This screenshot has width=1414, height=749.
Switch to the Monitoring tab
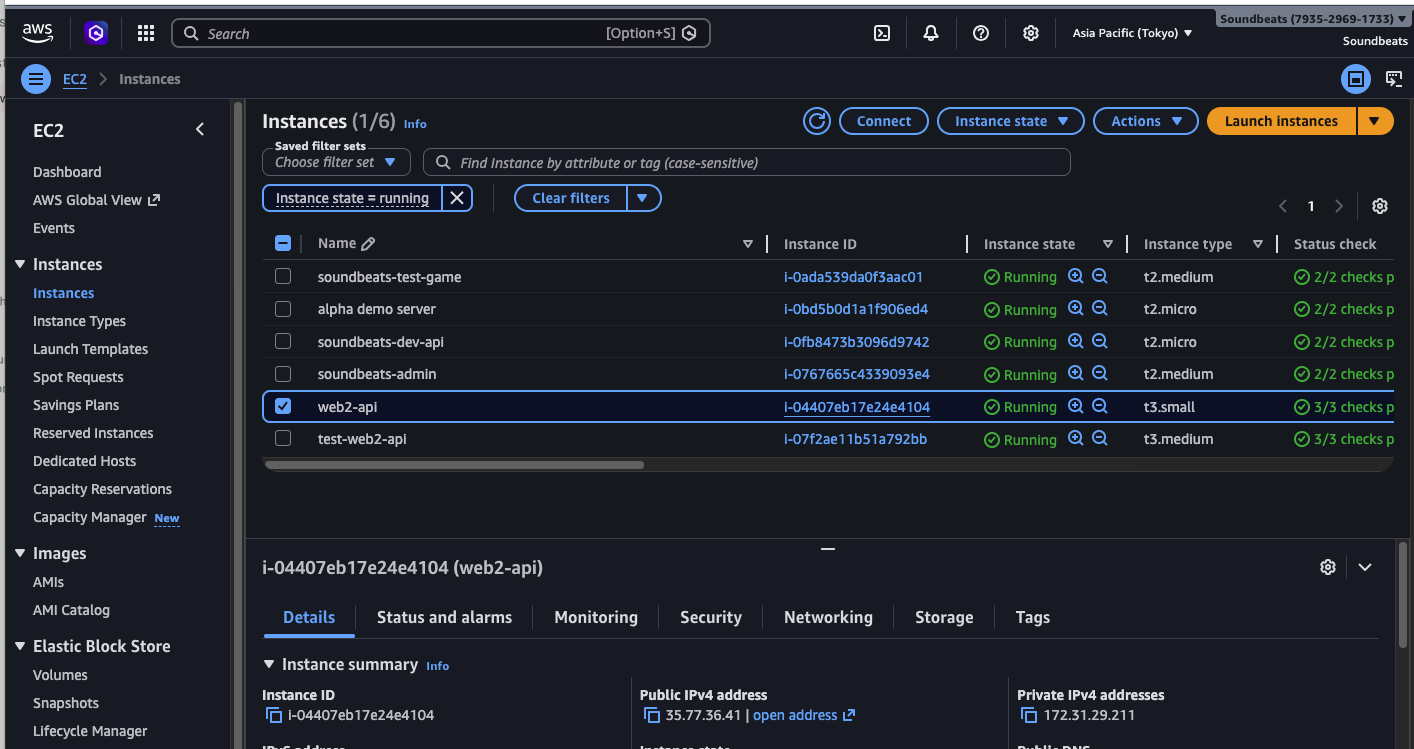pyautogui.click(x=596, y=617)
